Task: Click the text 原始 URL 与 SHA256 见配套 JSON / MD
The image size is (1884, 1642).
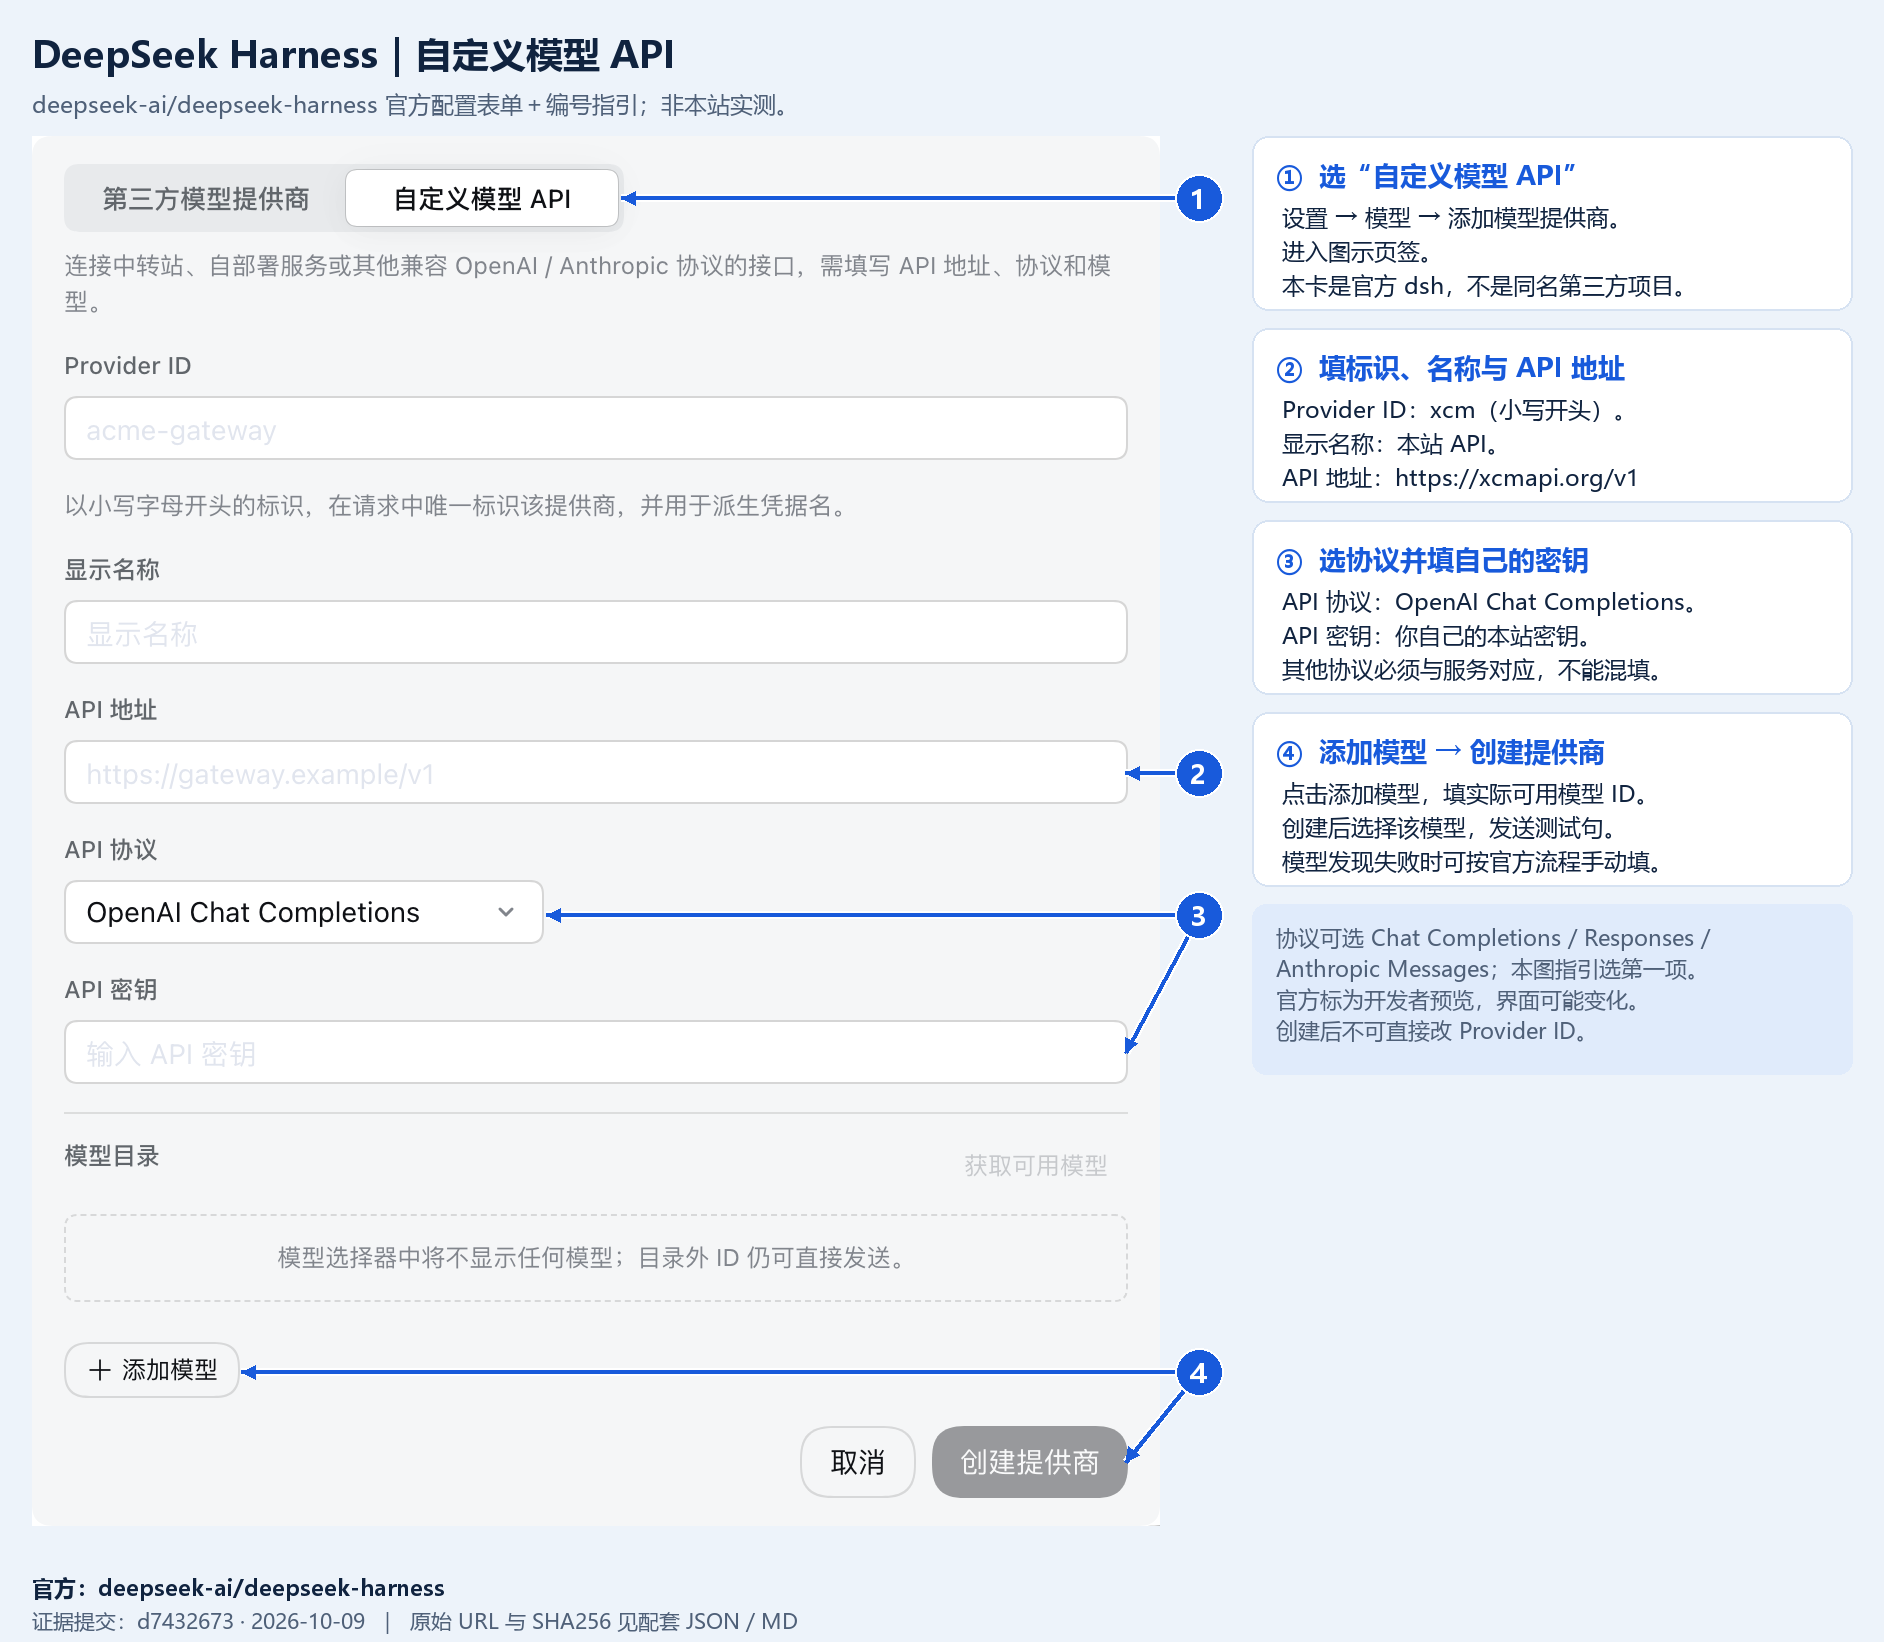Action: pyautogui.click(x=603, y=1622)
